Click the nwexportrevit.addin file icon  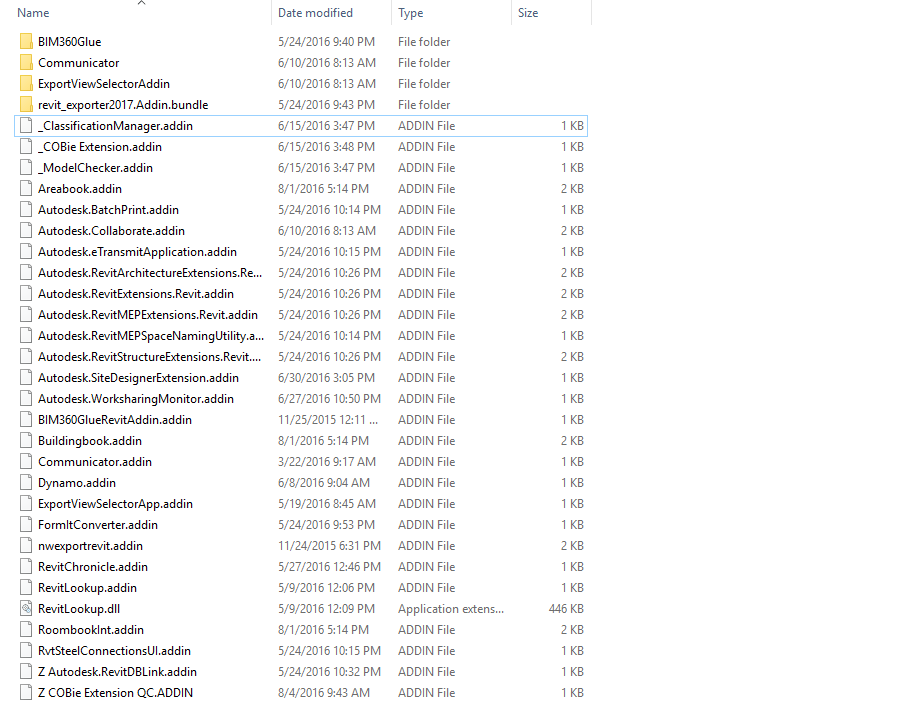(26, 546)
